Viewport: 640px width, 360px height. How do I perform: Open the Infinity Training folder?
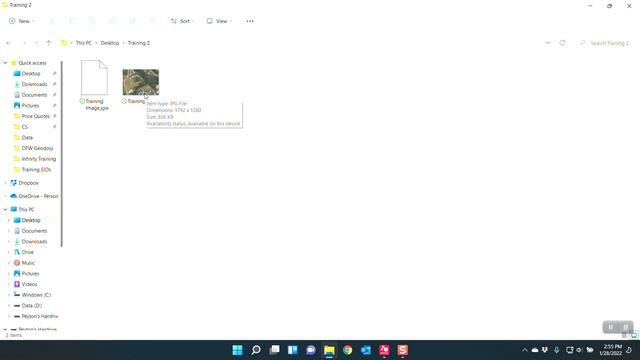[x=39, y=159]
